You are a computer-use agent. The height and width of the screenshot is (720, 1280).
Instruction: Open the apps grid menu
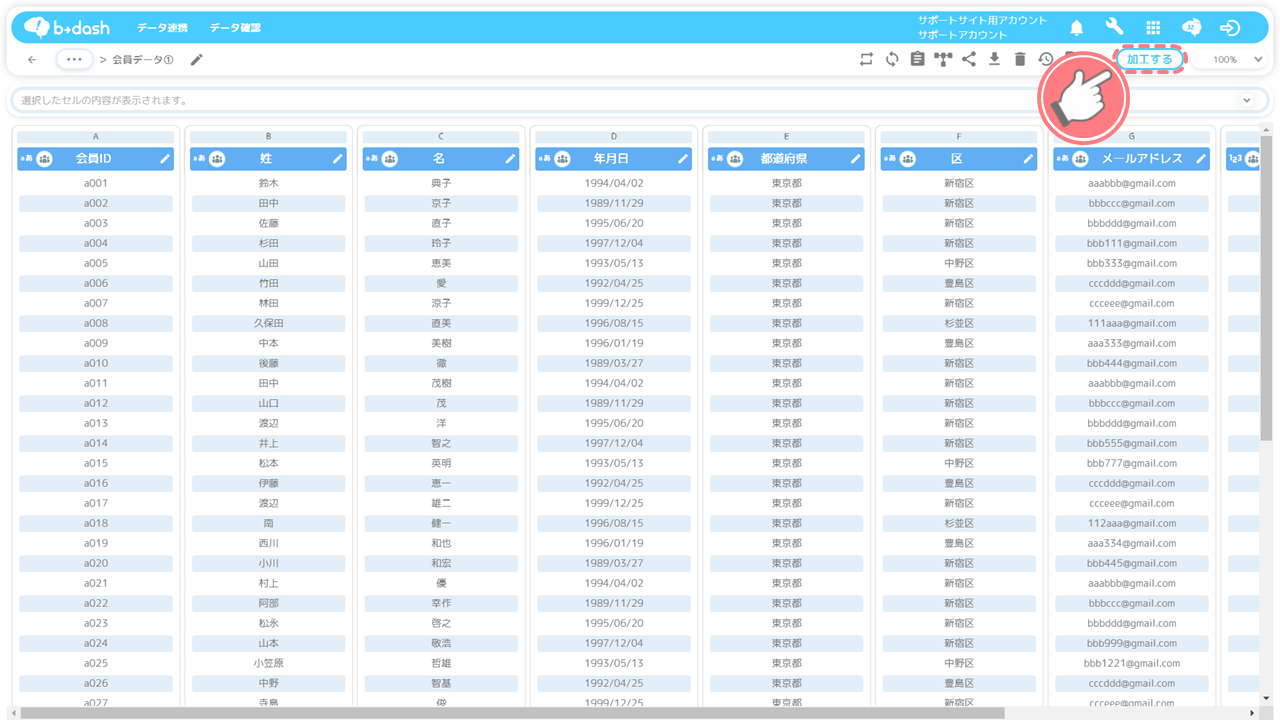click(x=1153, y=28)
